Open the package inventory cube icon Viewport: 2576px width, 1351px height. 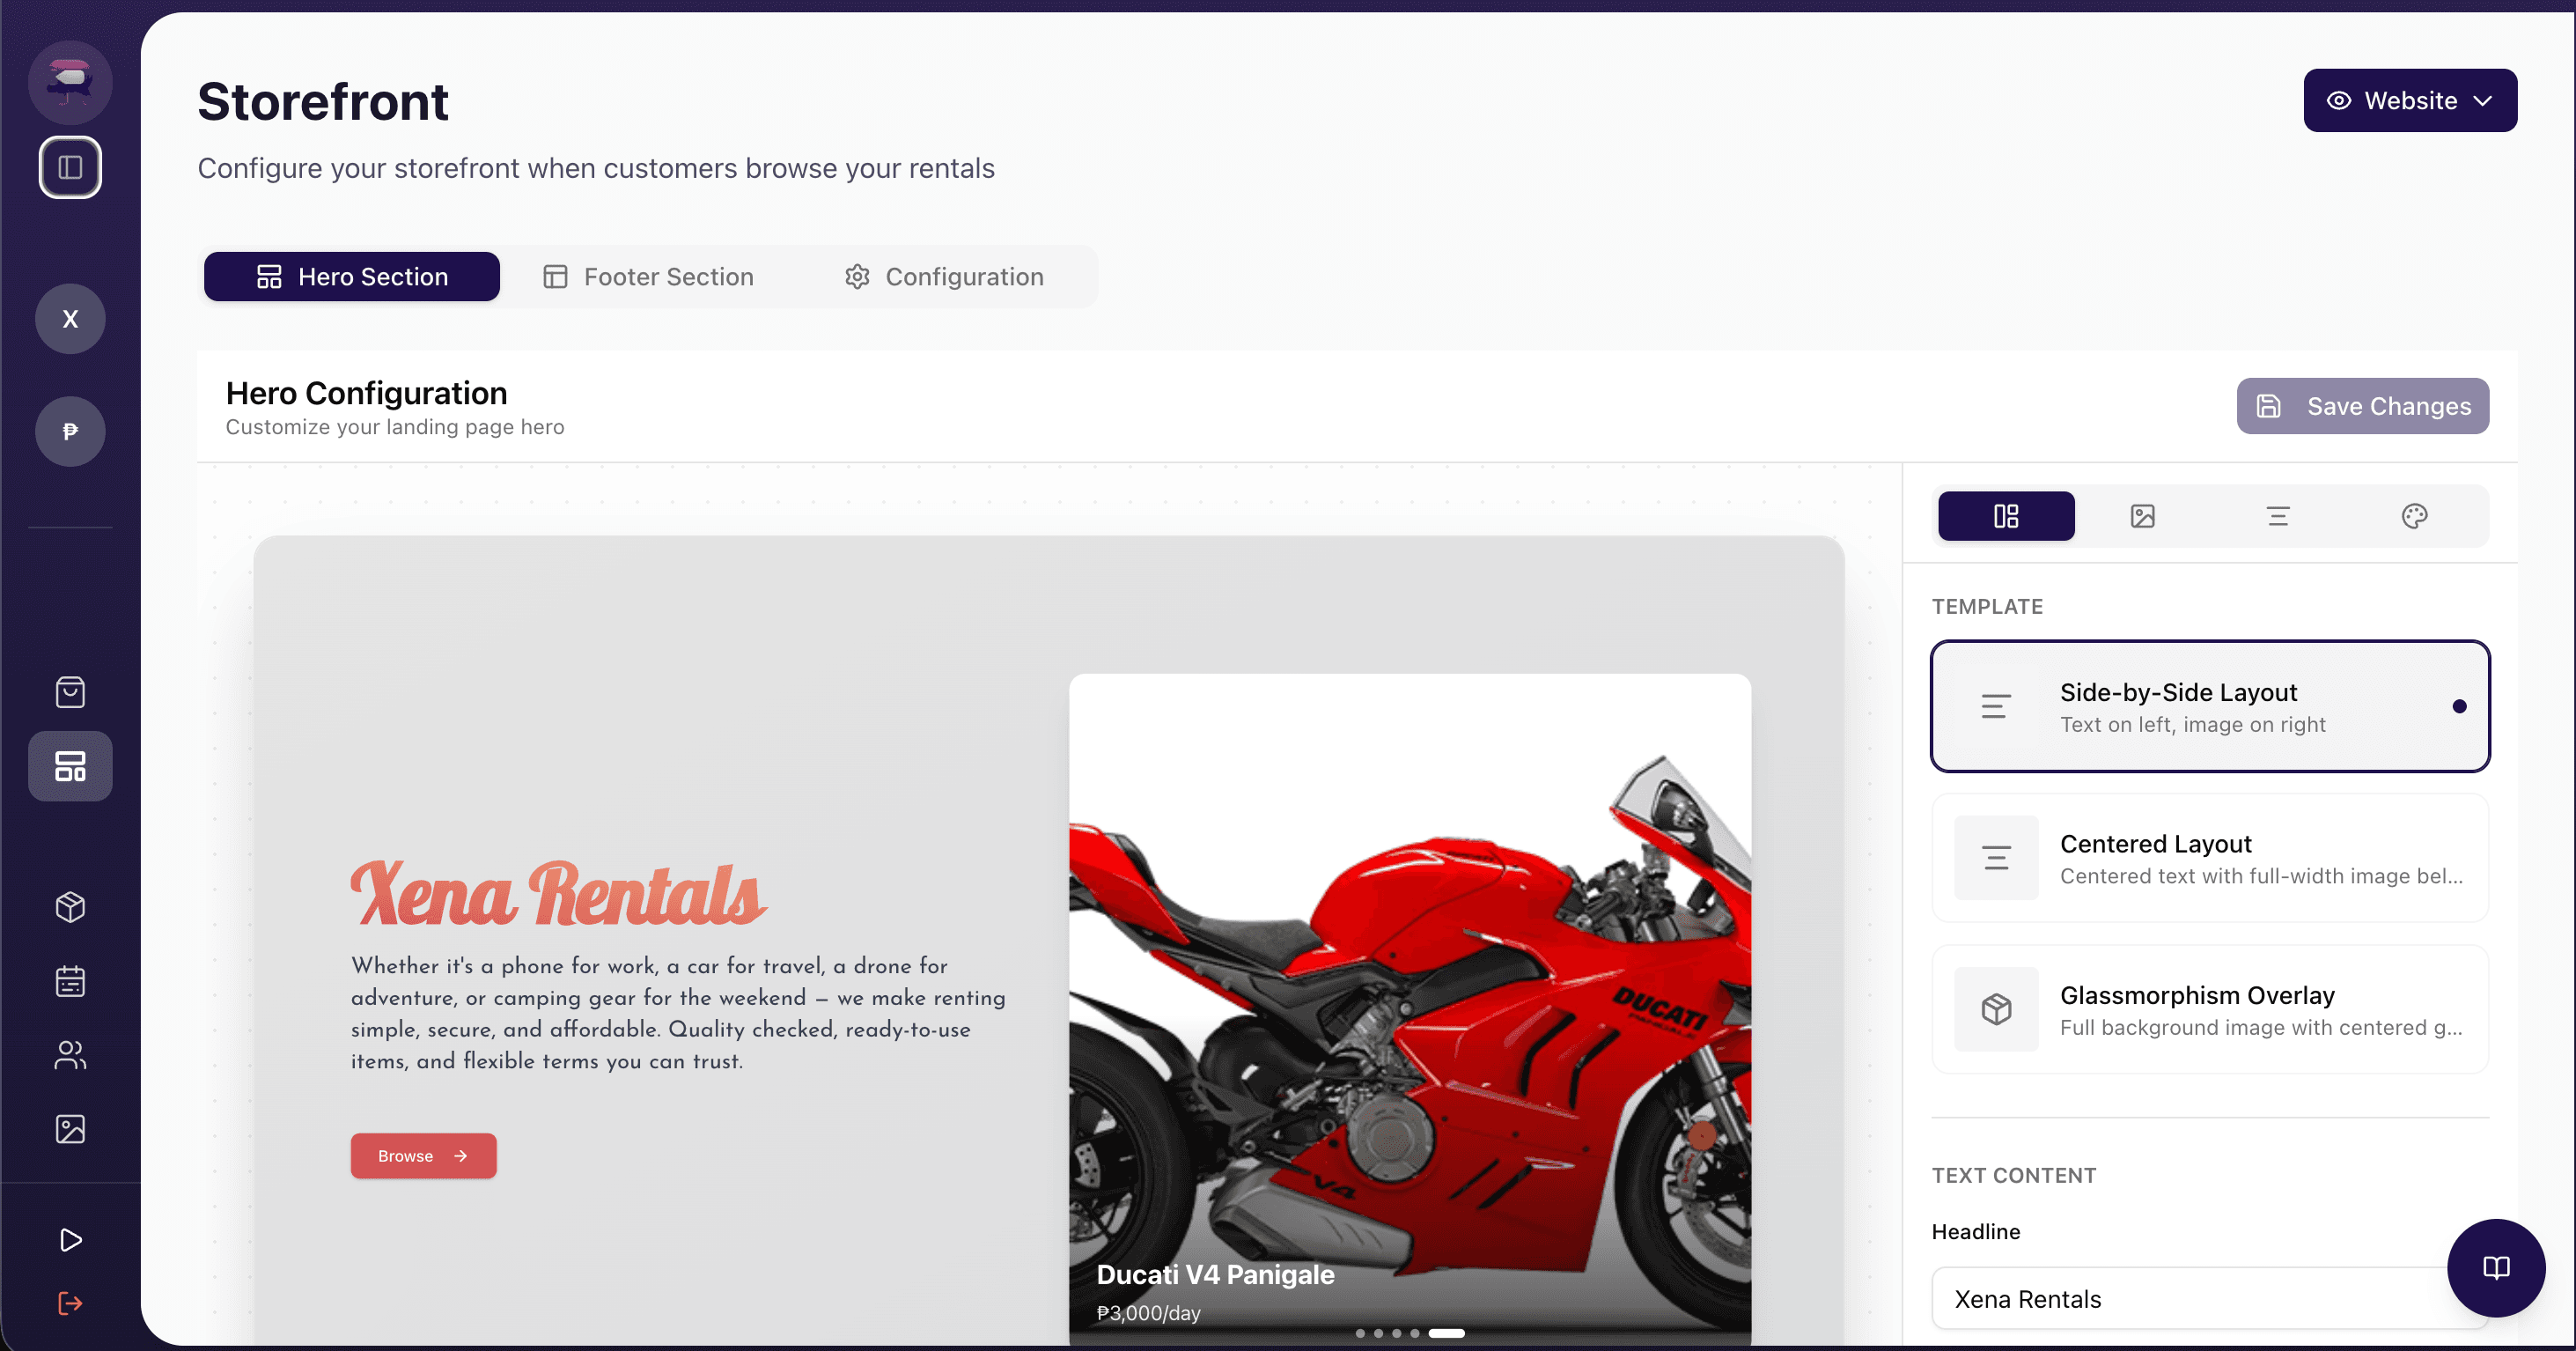[70, 907]
